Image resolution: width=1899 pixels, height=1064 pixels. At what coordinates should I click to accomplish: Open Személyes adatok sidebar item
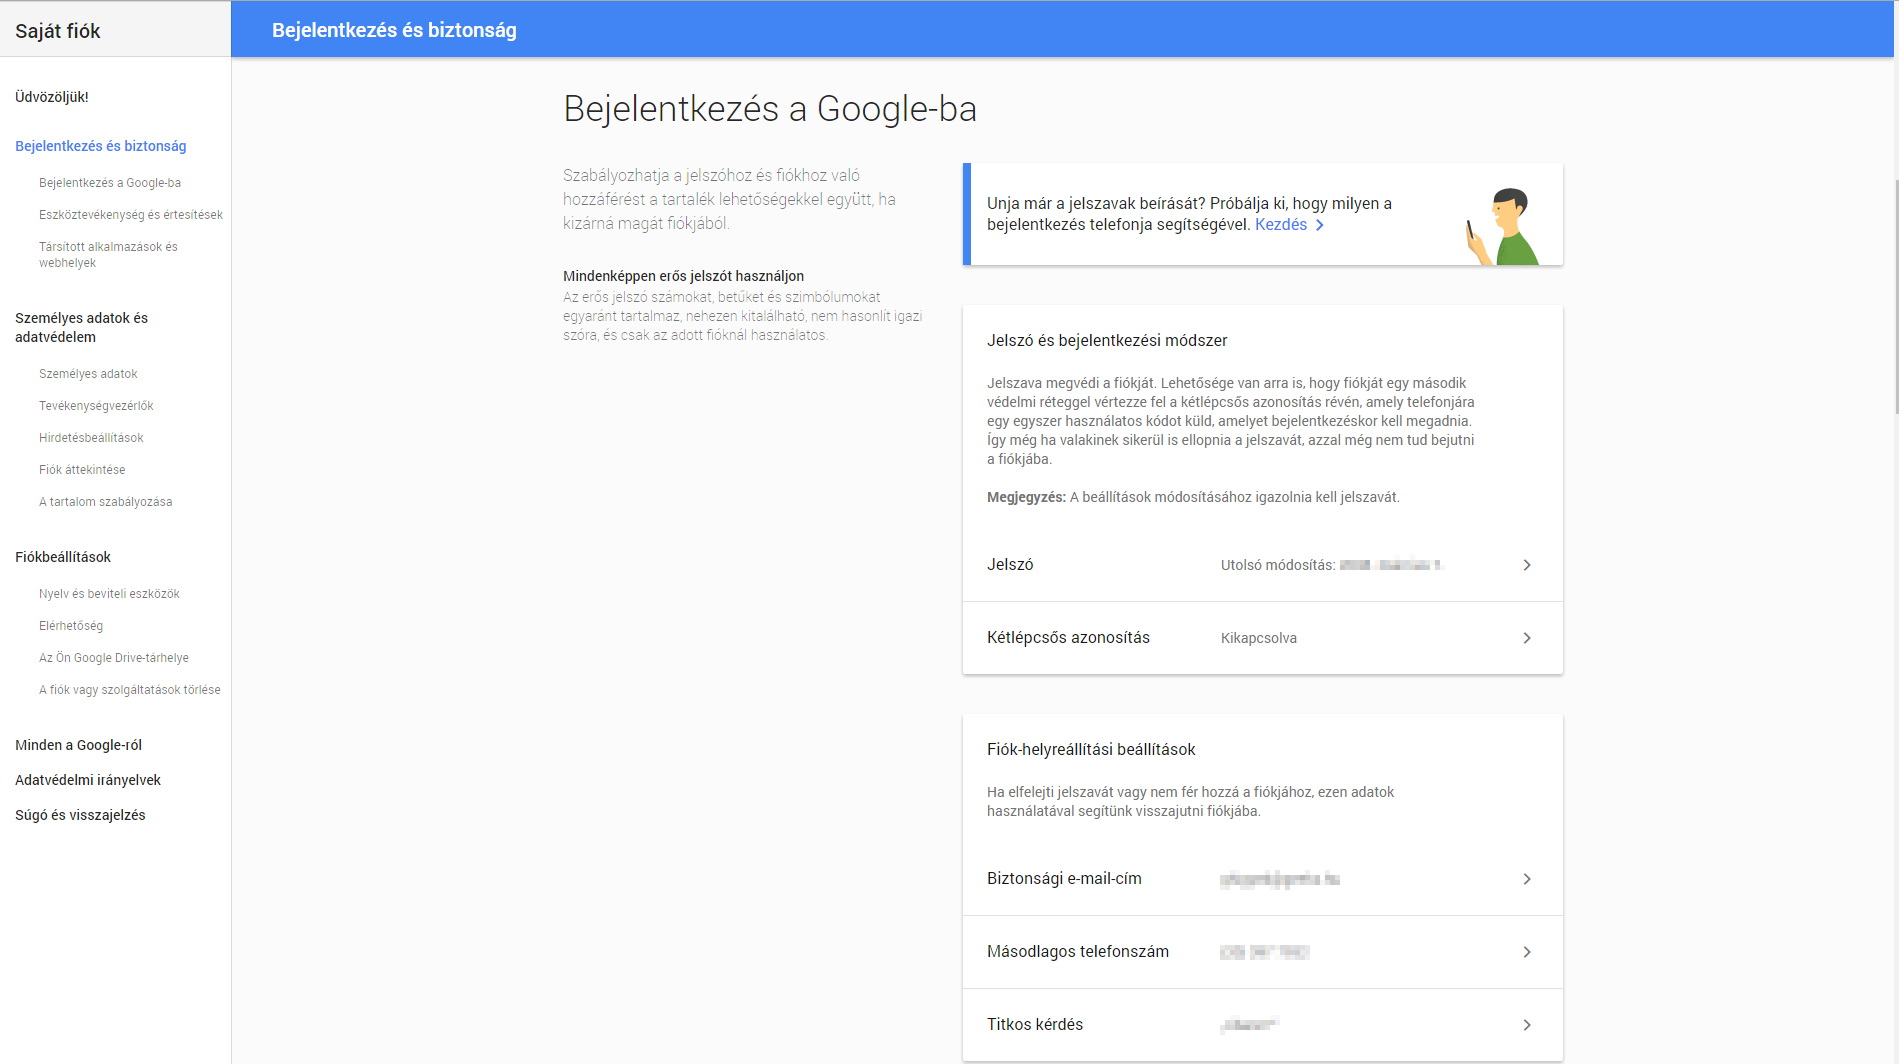(x=88, y=374)
